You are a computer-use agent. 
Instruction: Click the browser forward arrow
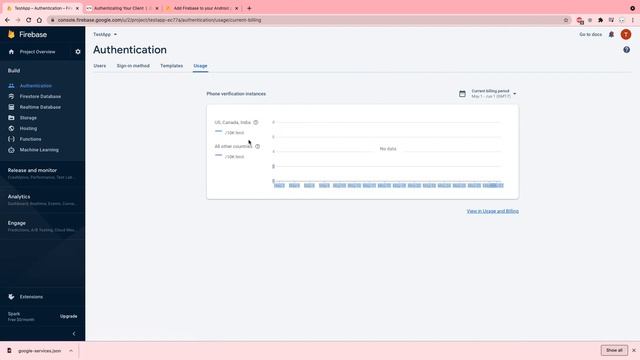18,20
